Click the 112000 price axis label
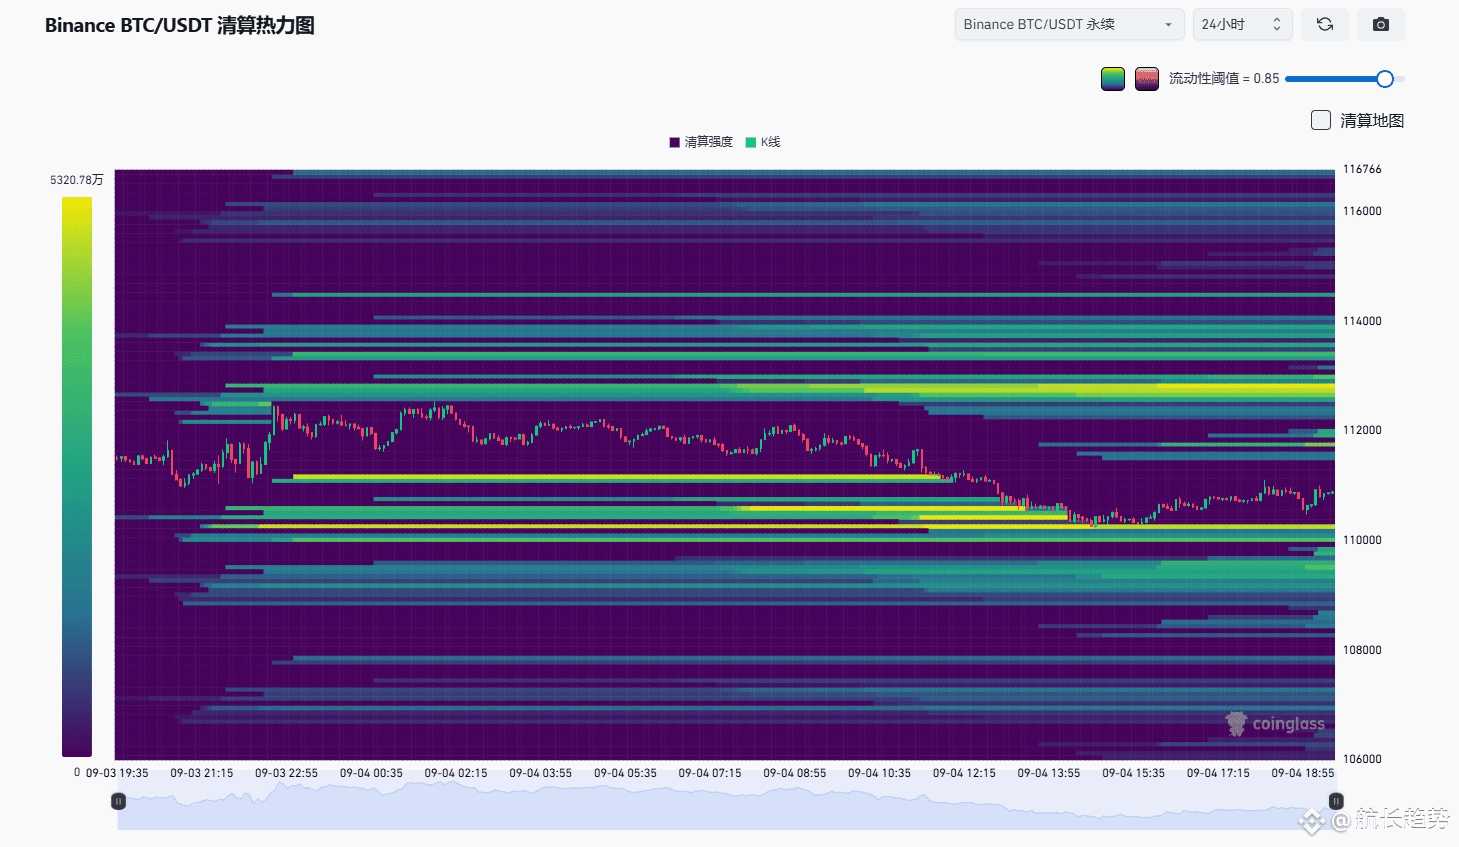 1362,430
